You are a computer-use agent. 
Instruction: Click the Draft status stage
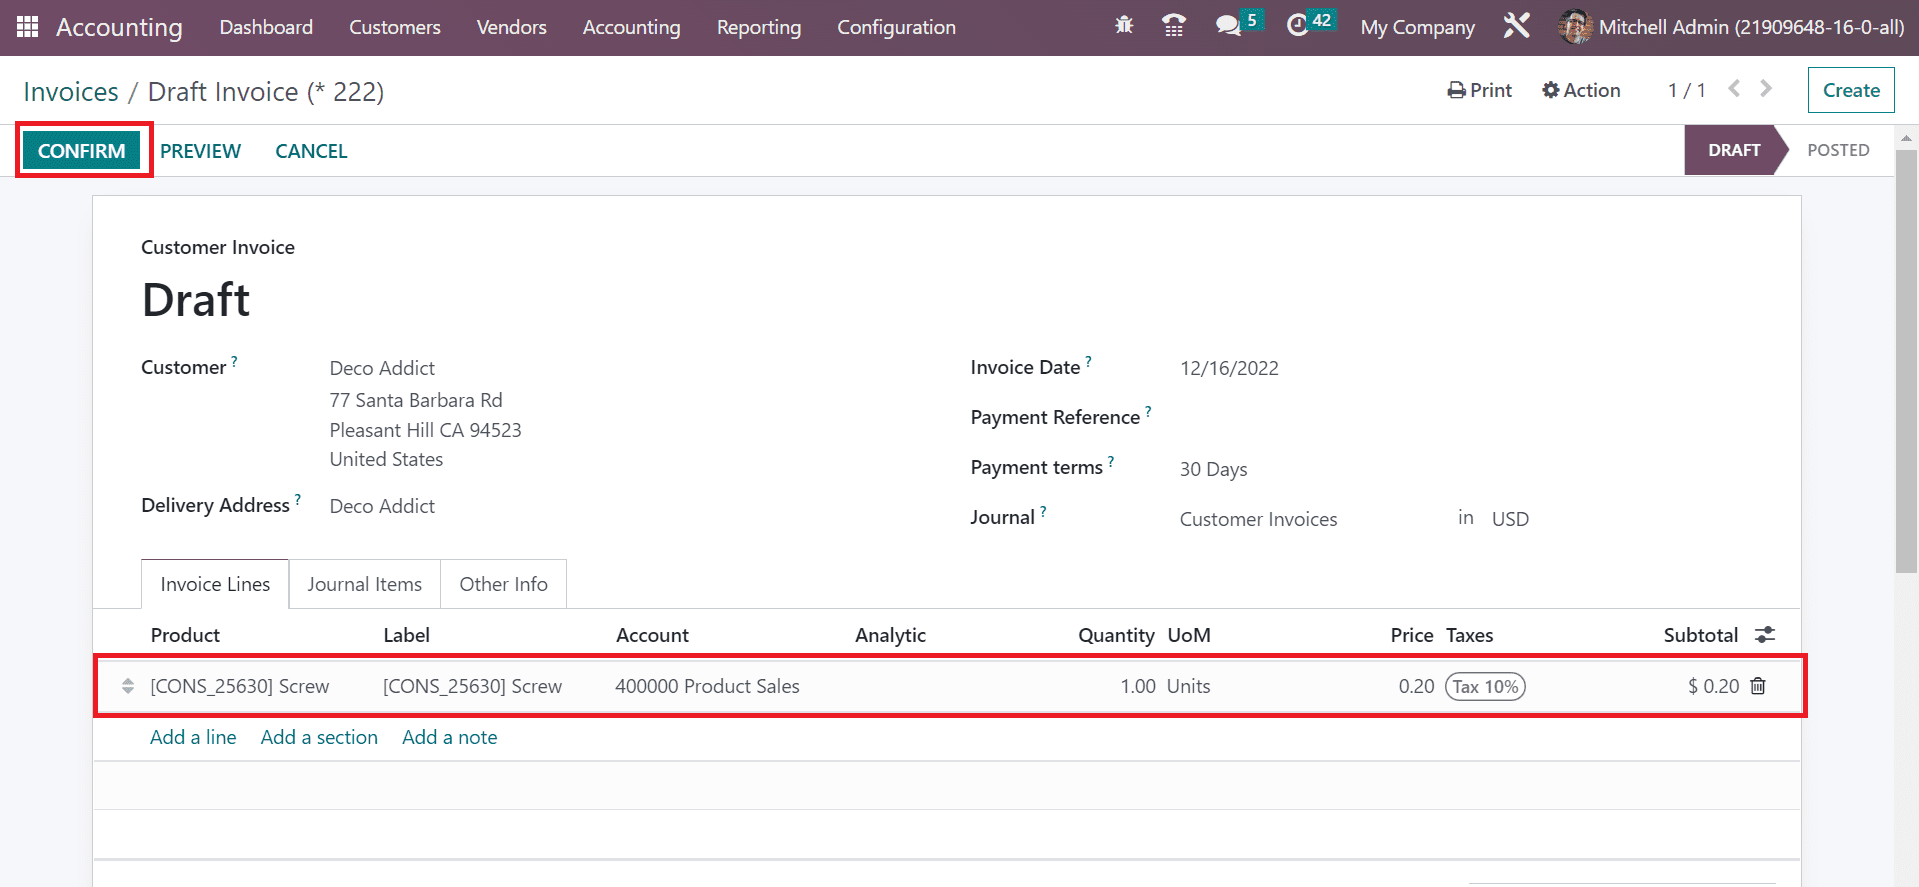pyautogui.click(x=1734, y=150)
